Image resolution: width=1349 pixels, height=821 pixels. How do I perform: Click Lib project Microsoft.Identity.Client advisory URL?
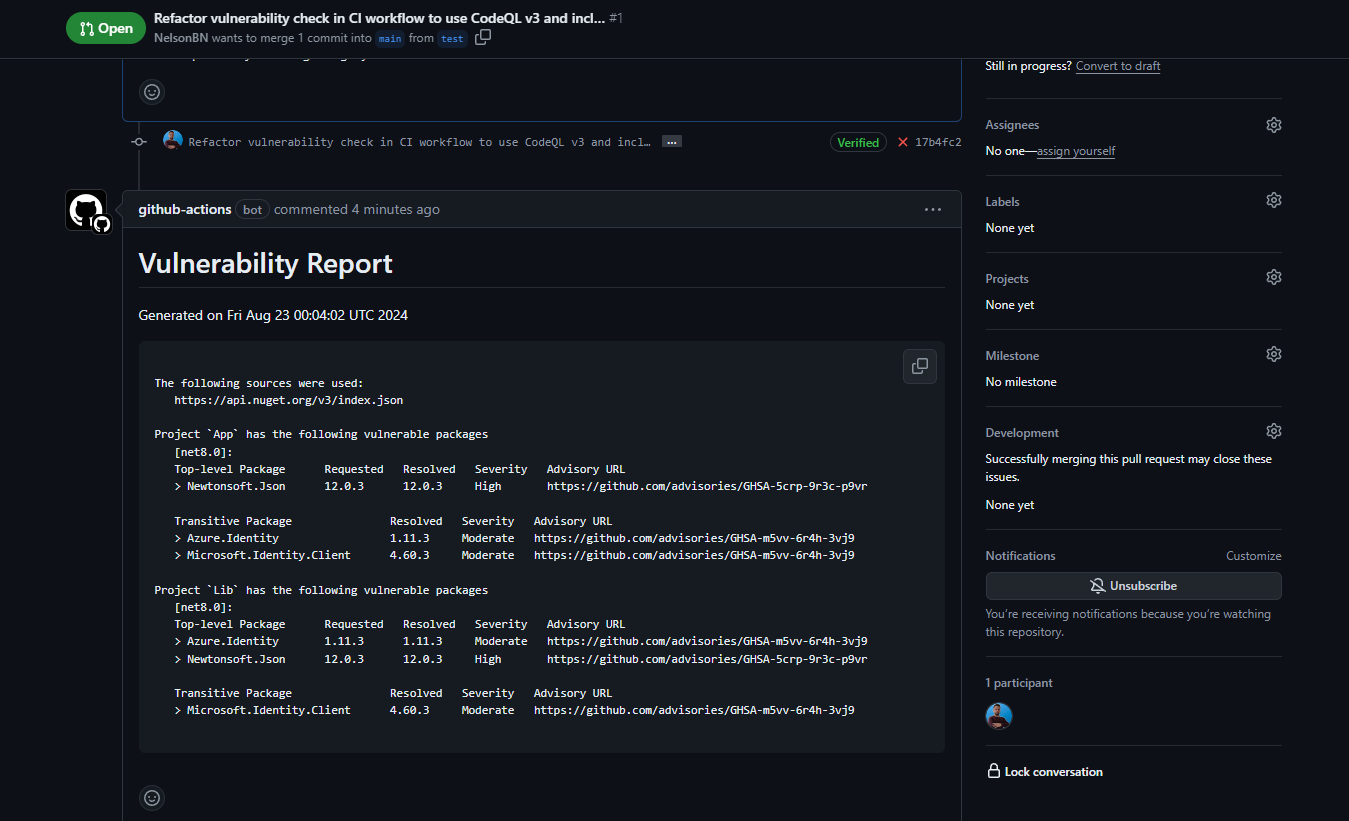[x=694, y=710]
